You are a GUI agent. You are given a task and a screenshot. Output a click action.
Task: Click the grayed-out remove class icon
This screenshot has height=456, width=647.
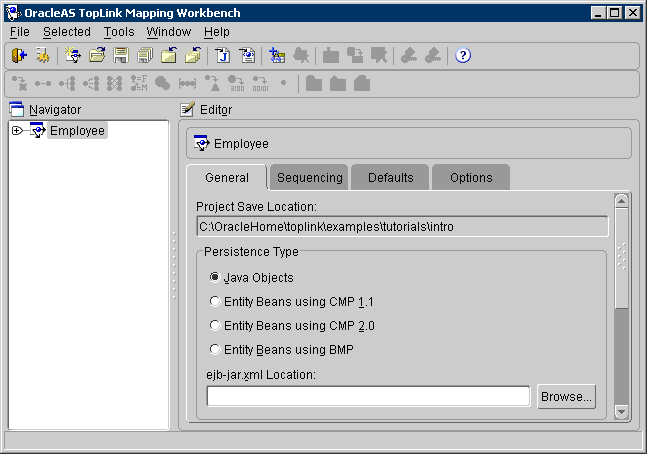[301, 55]
